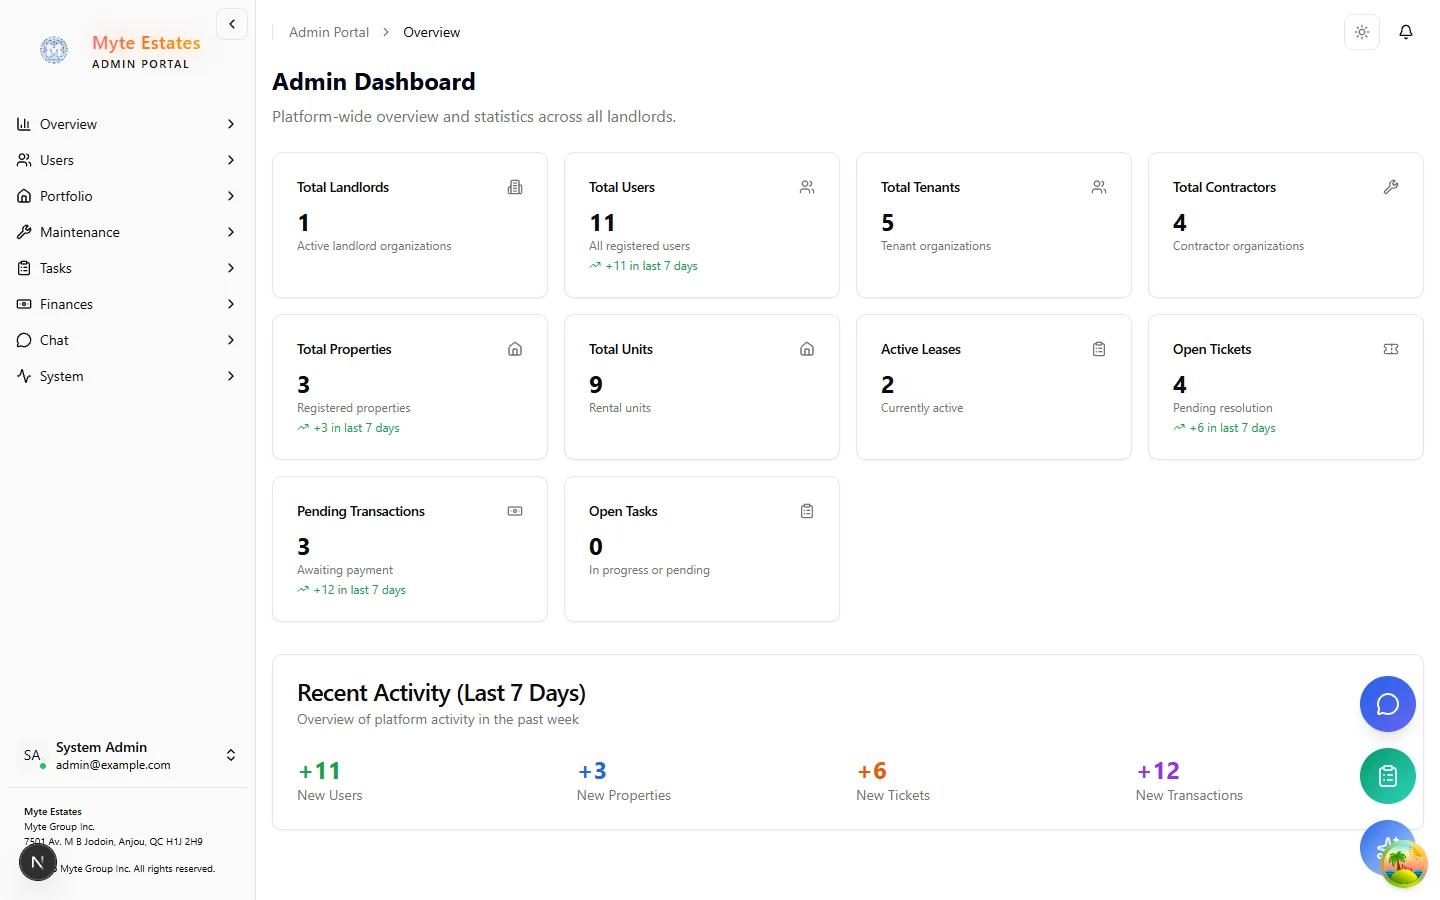Click house icon on Total Properties card
This screenshot has height=900, width=1440.
(x=515, y=349)
